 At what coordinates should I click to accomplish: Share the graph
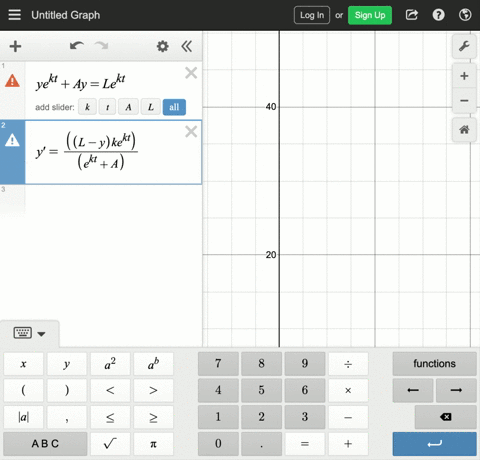[x=412, y=15]
